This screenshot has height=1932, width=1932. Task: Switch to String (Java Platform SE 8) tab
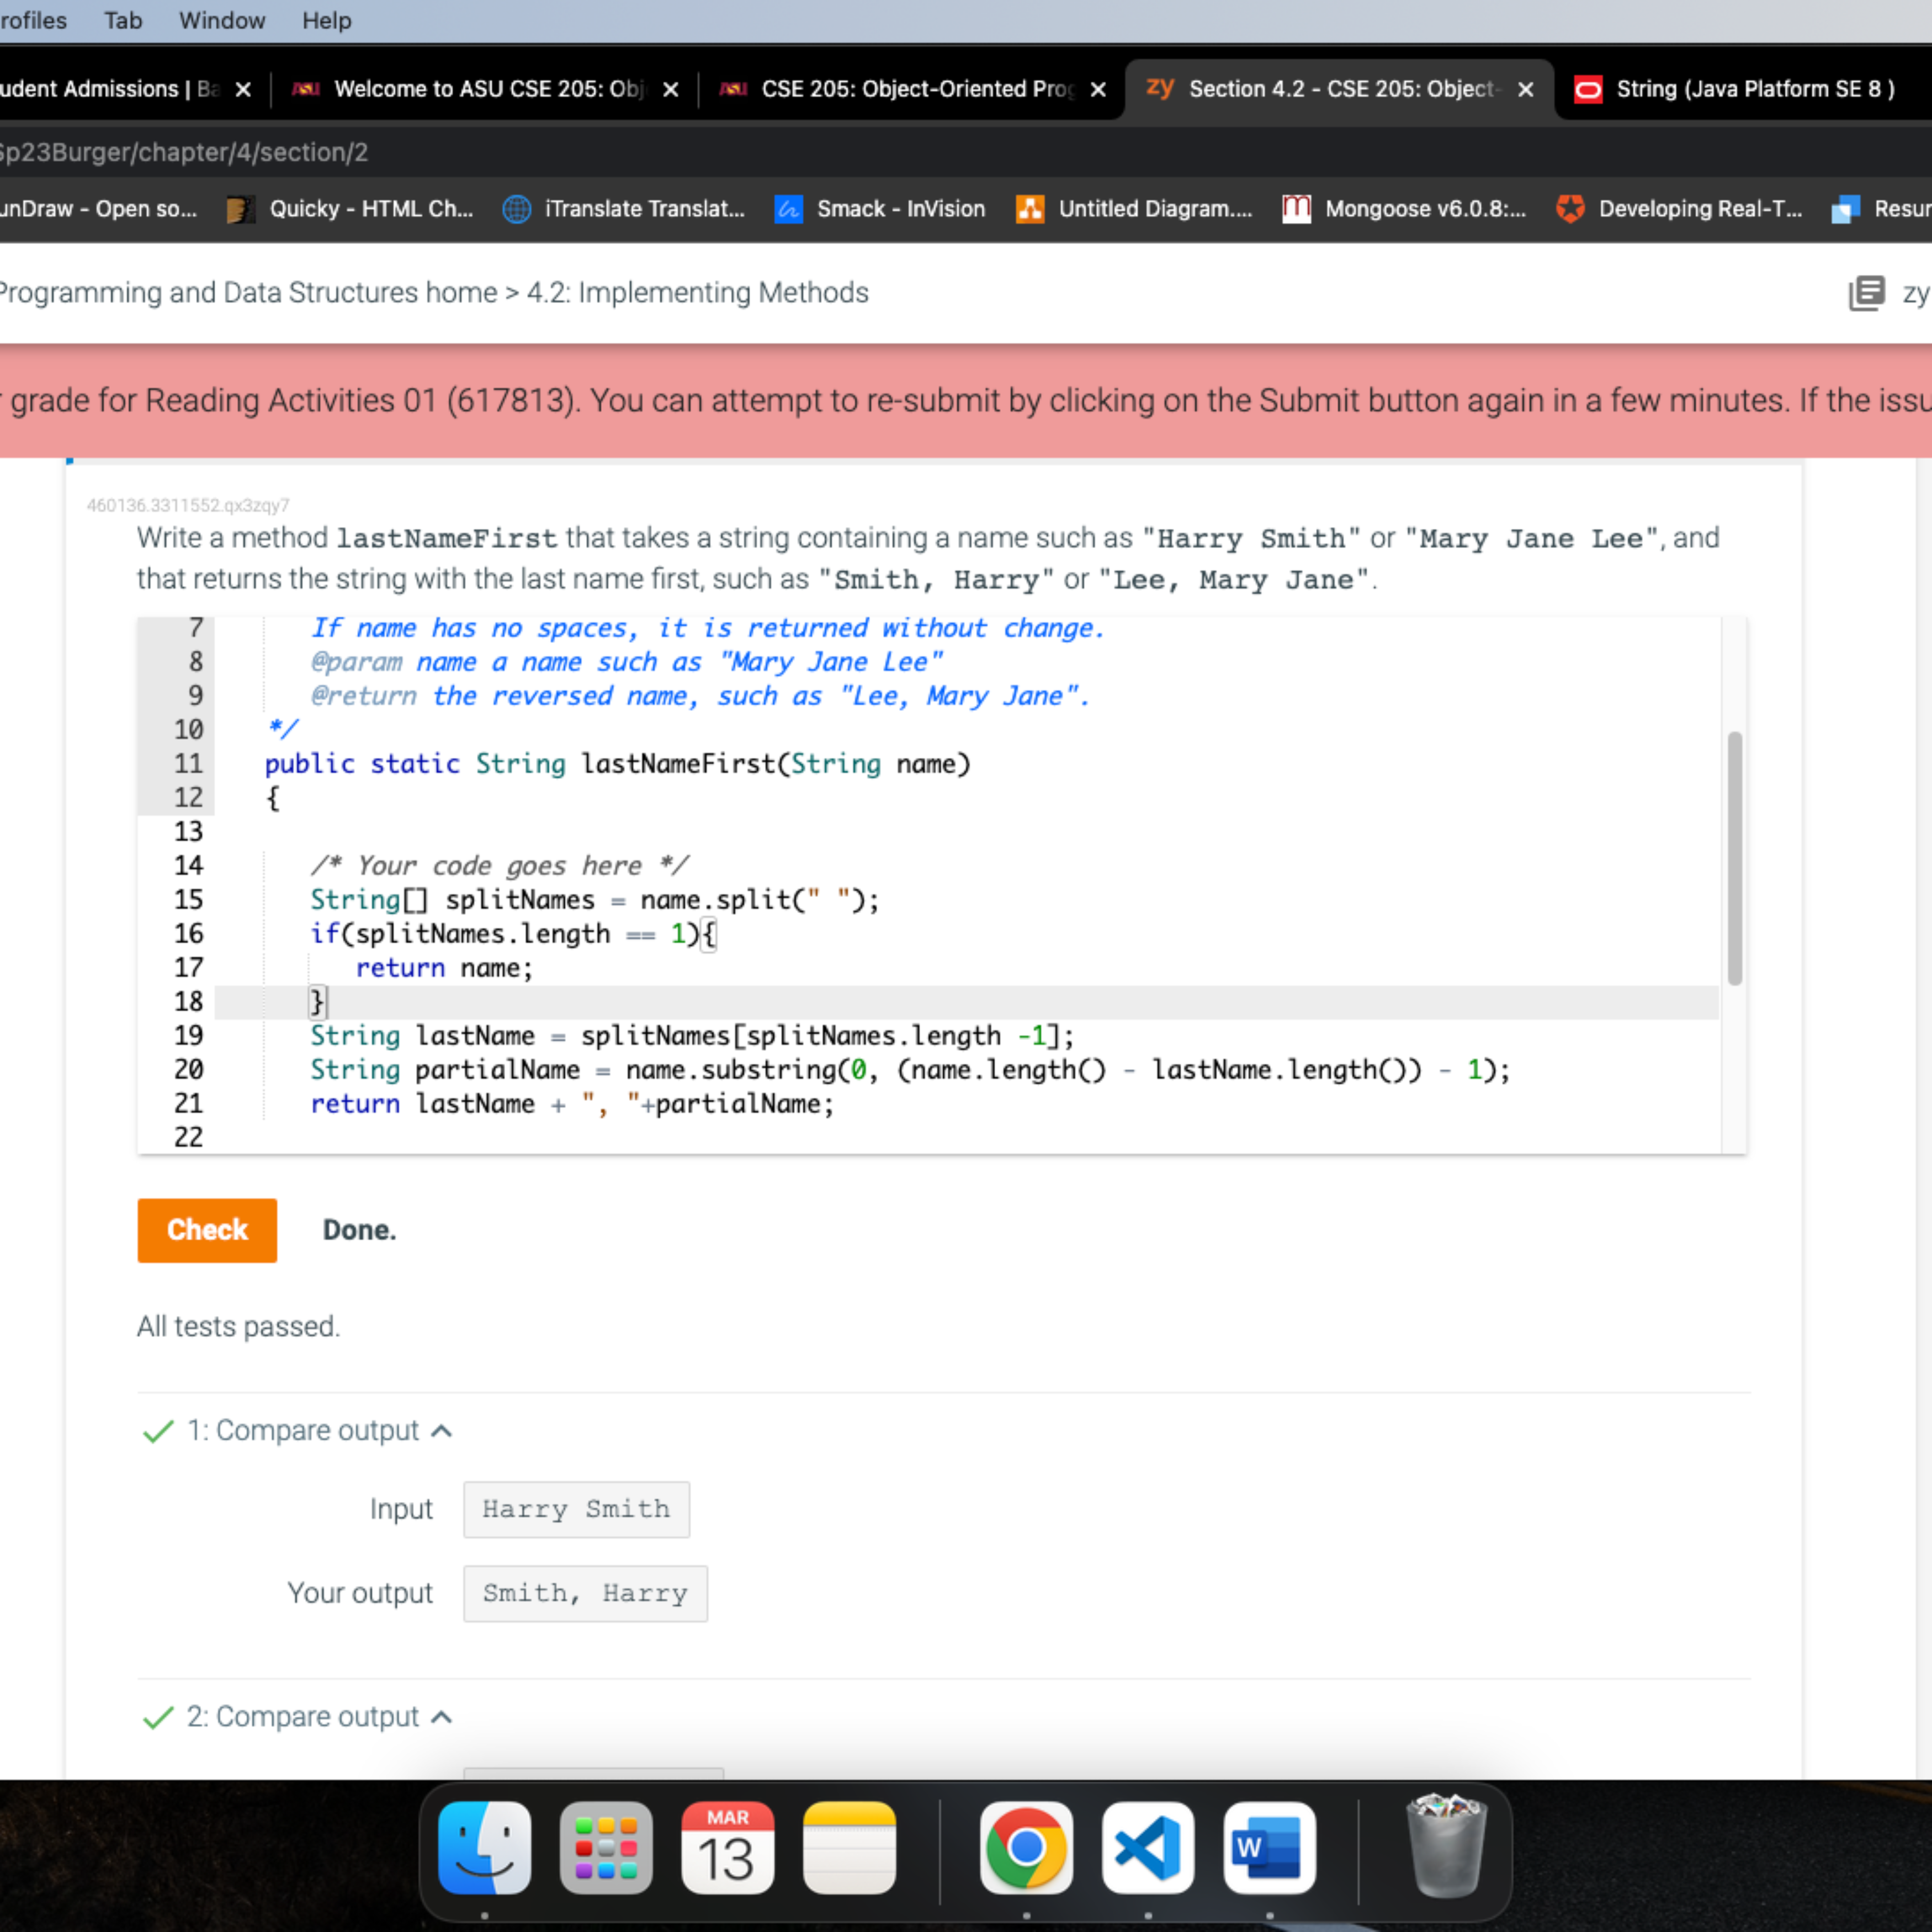coord(1755,89)
